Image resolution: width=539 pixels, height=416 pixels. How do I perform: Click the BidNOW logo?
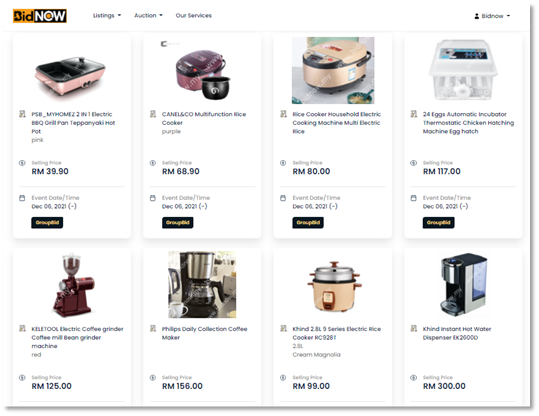[x=40, y=16]
